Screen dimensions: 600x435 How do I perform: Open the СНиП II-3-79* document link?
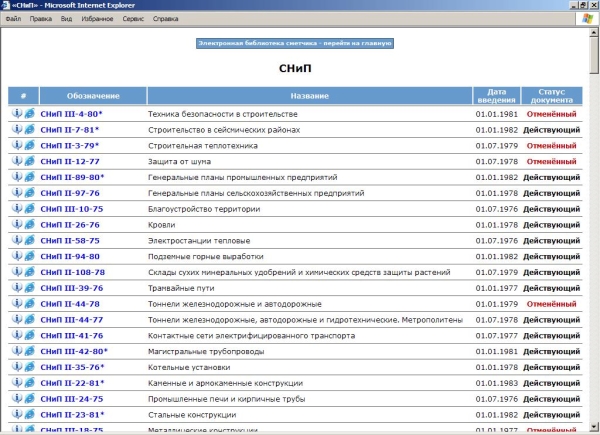(x=69, y=146)
